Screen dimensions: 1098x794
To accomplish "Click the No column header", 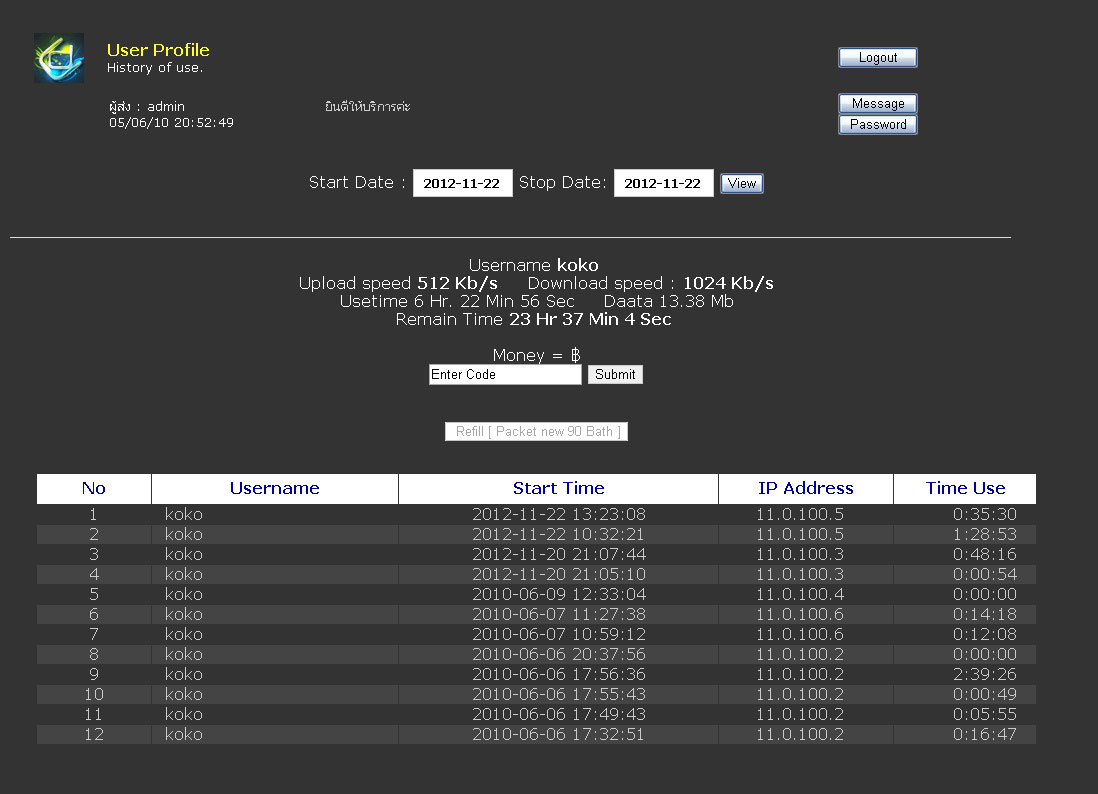I will (x=94, y=489).
